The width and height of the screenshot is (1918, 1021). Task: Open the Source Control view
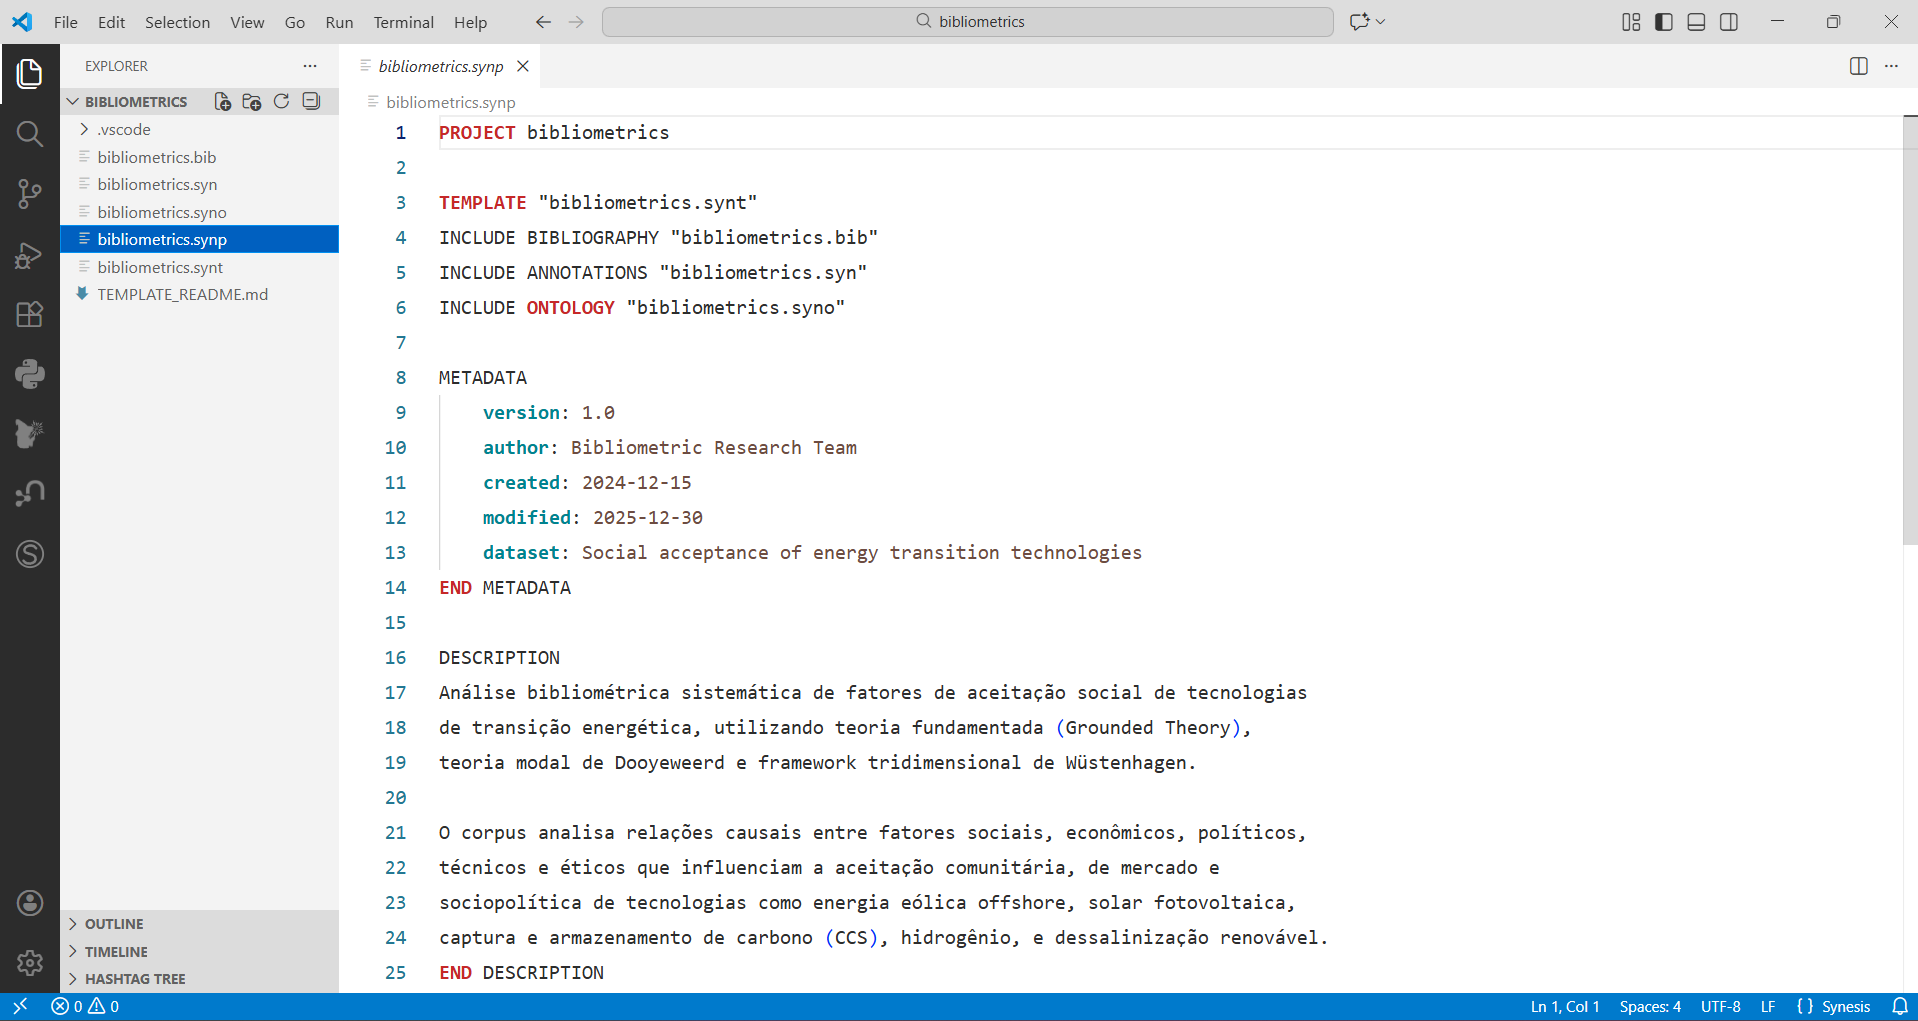pos(30,194)
